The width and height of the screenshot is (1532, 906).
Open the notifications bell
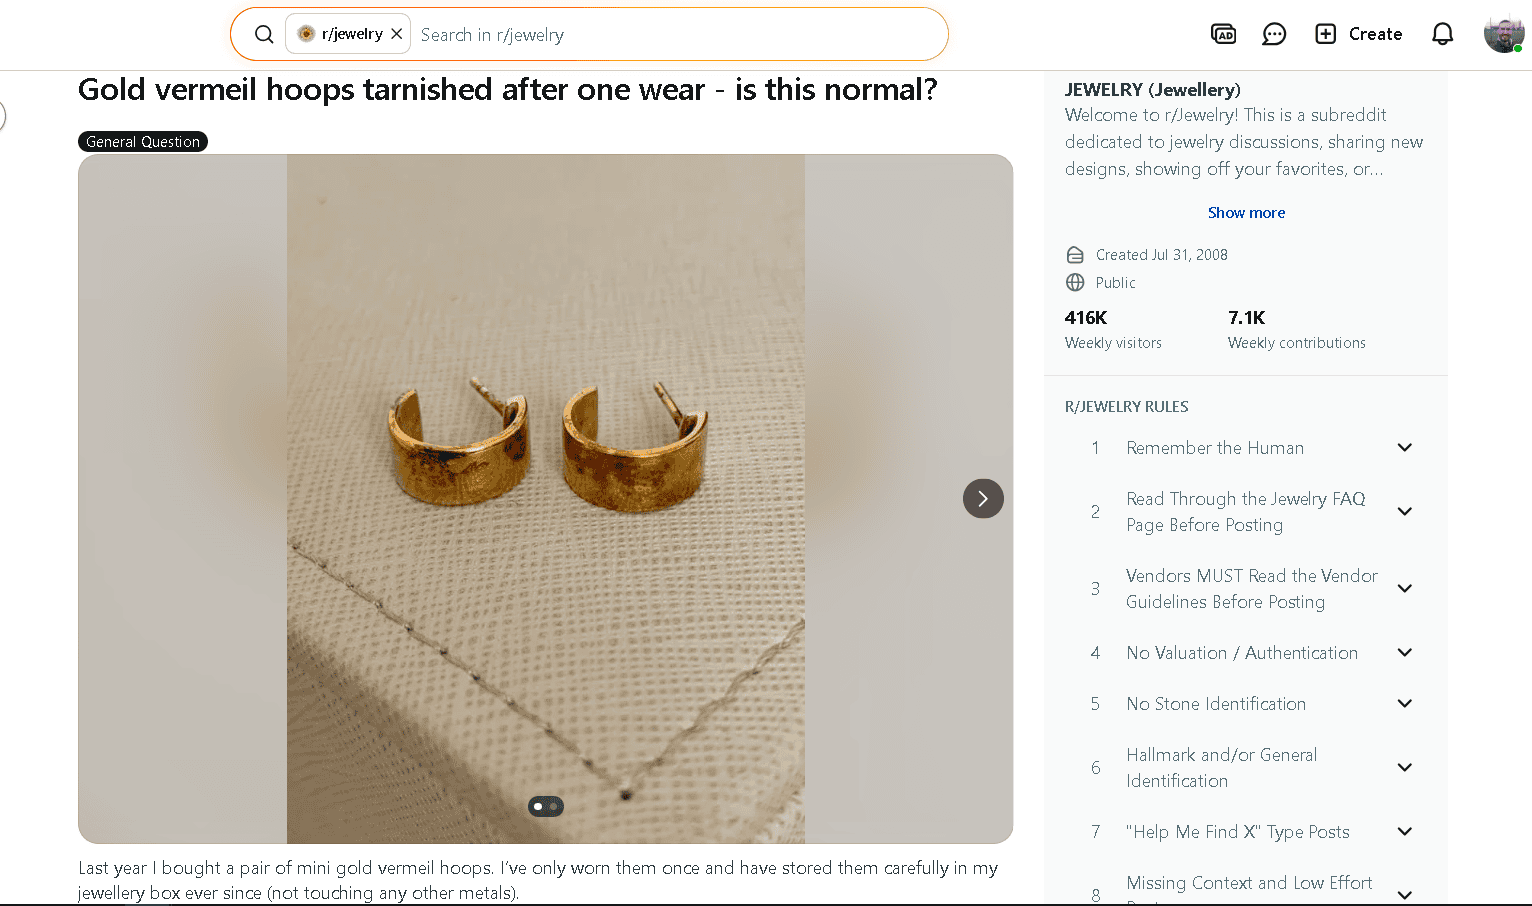click(x=1442, y=33)
